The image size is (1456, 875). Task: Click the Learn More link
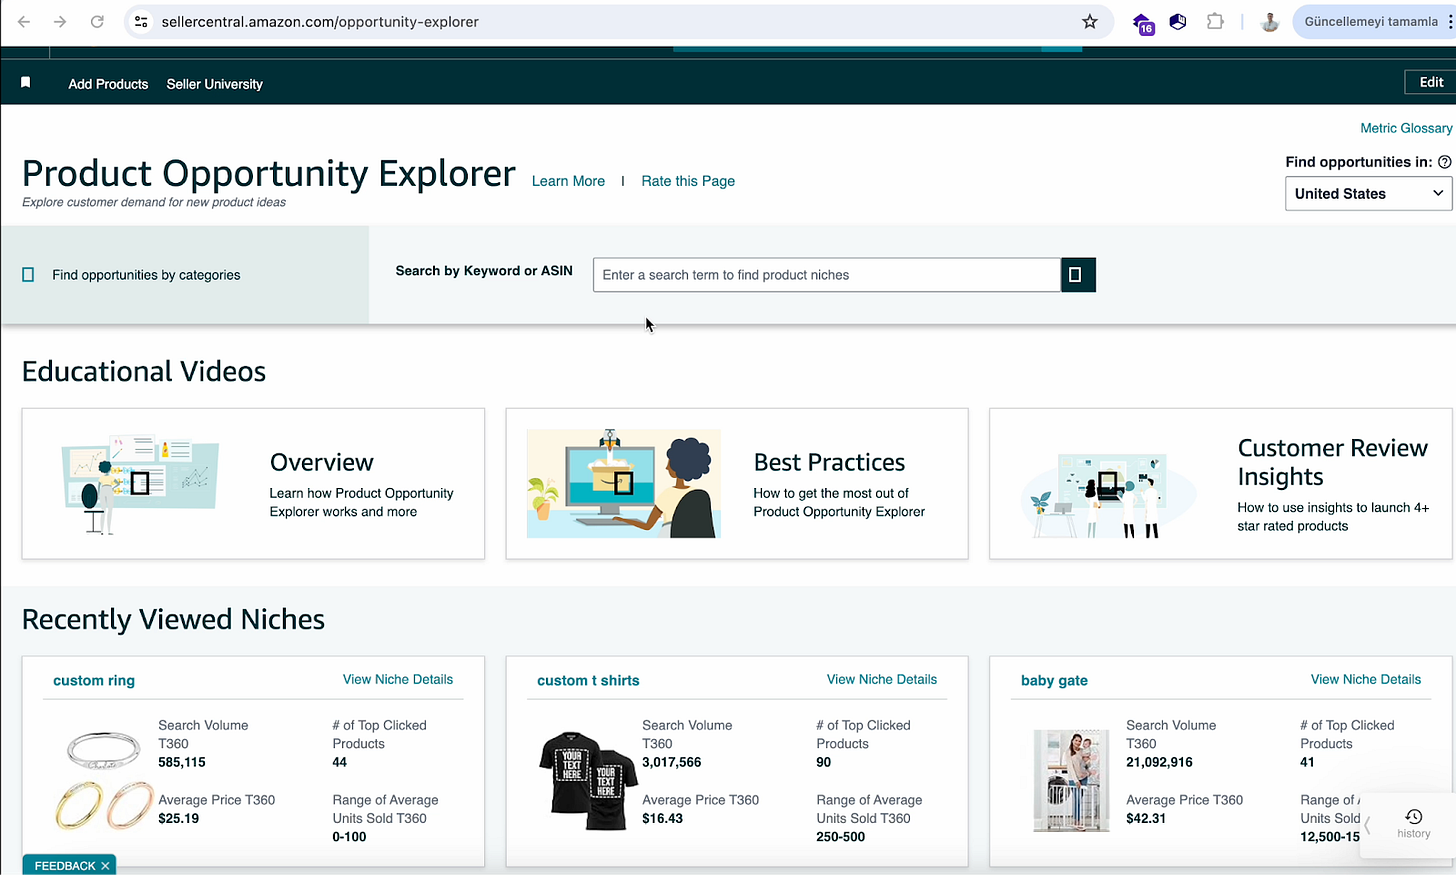[x=568, y=181]
